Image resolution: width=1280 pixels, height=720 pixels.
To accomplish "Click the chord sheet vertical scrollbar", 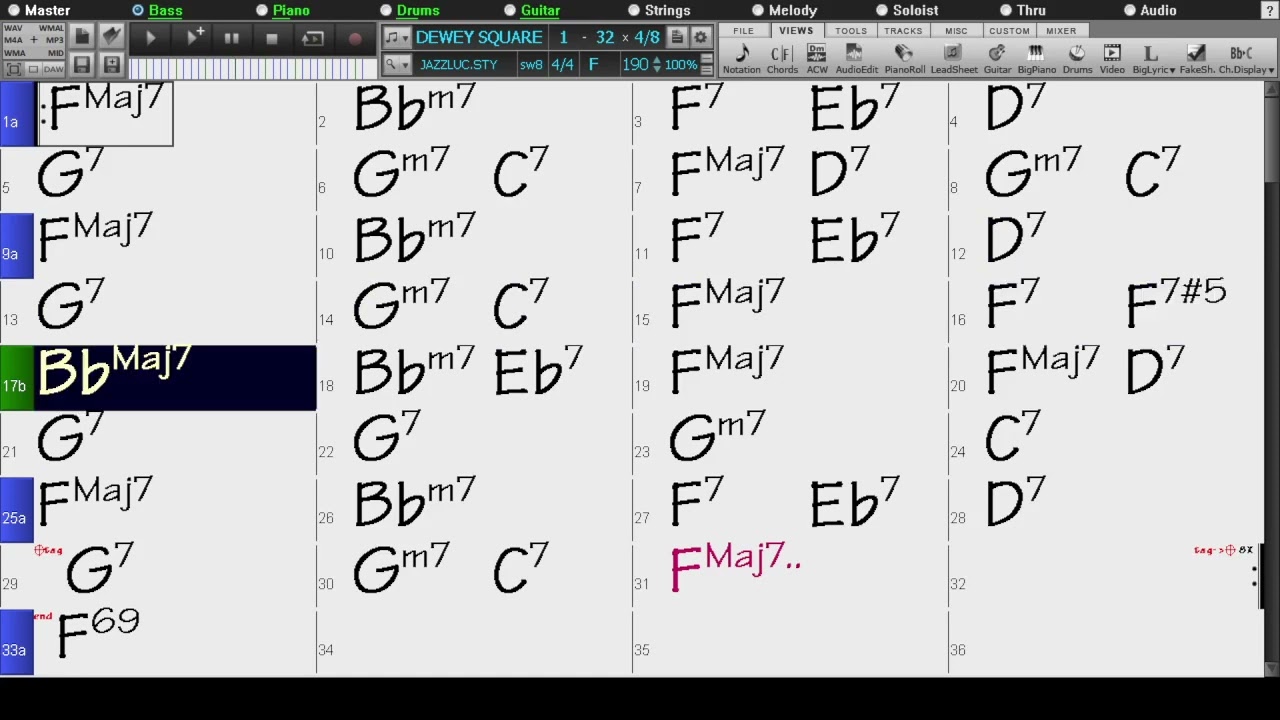I will (1272, 380).
